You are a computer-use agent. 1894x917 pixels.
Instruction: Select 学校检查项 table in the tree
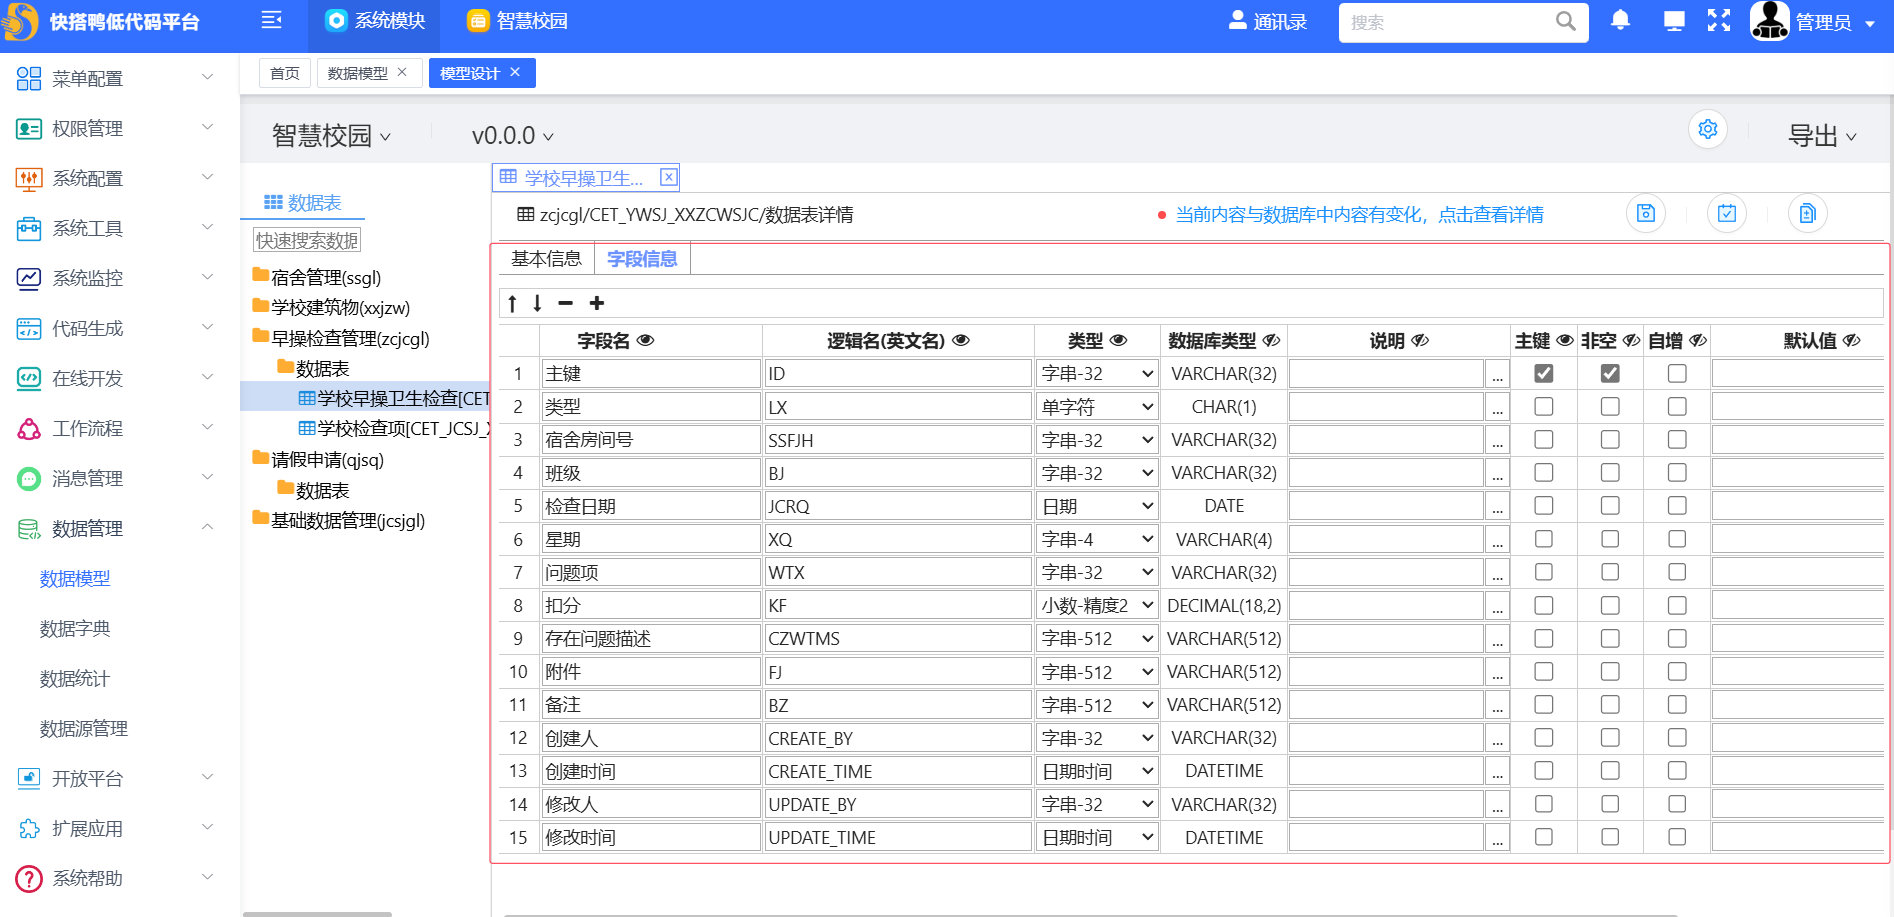[394, 428]
